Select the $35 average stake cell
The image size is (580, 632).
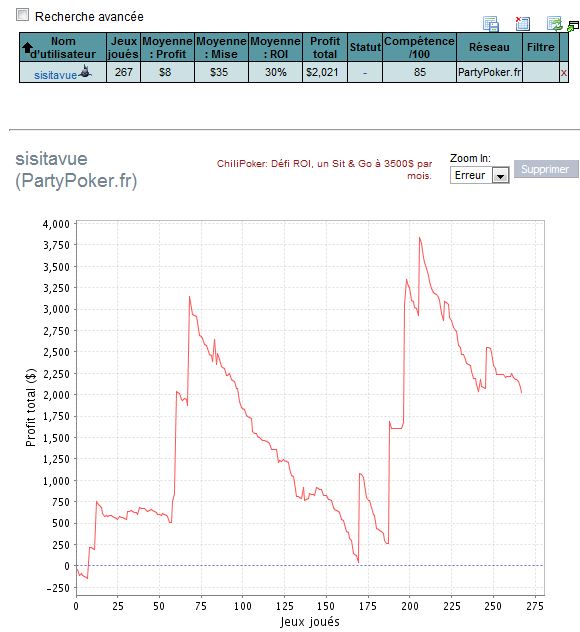221,72
